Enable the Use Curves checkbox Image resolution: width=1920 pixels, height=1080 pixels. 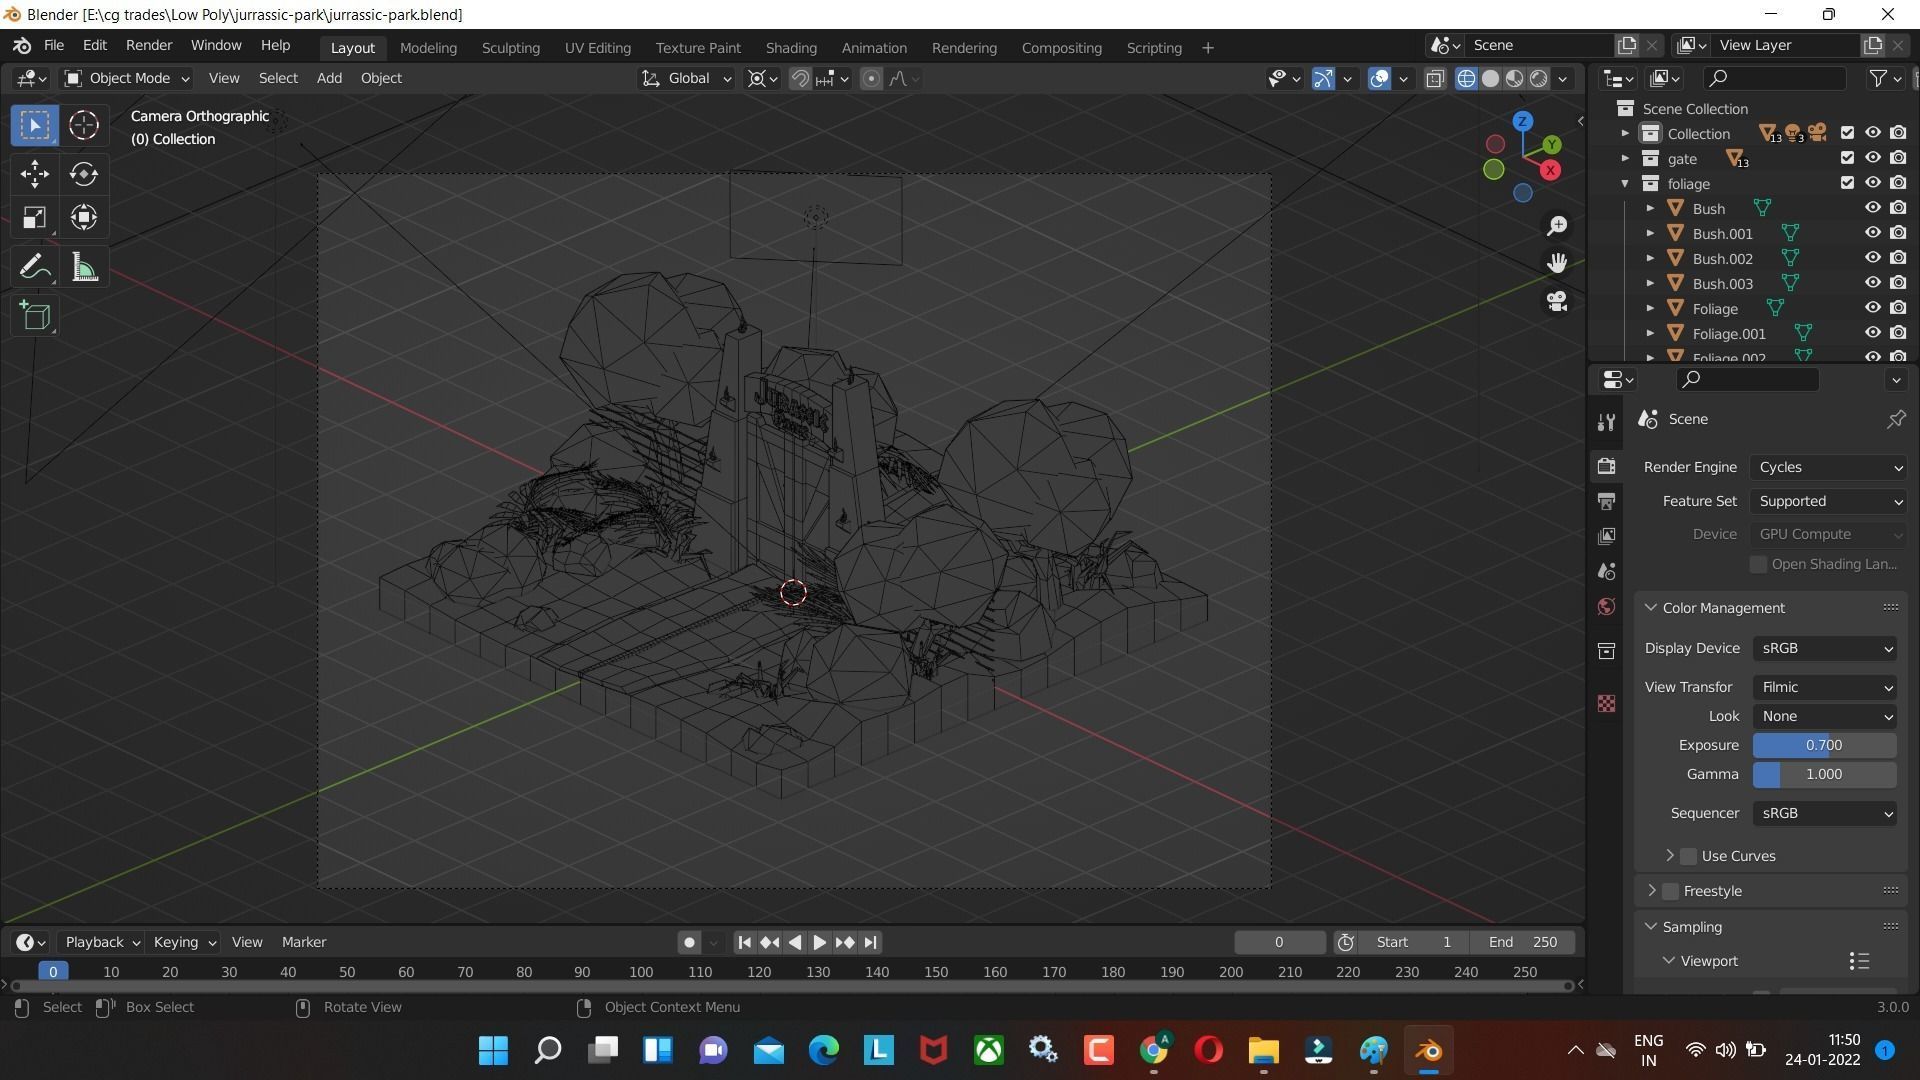1689,856
